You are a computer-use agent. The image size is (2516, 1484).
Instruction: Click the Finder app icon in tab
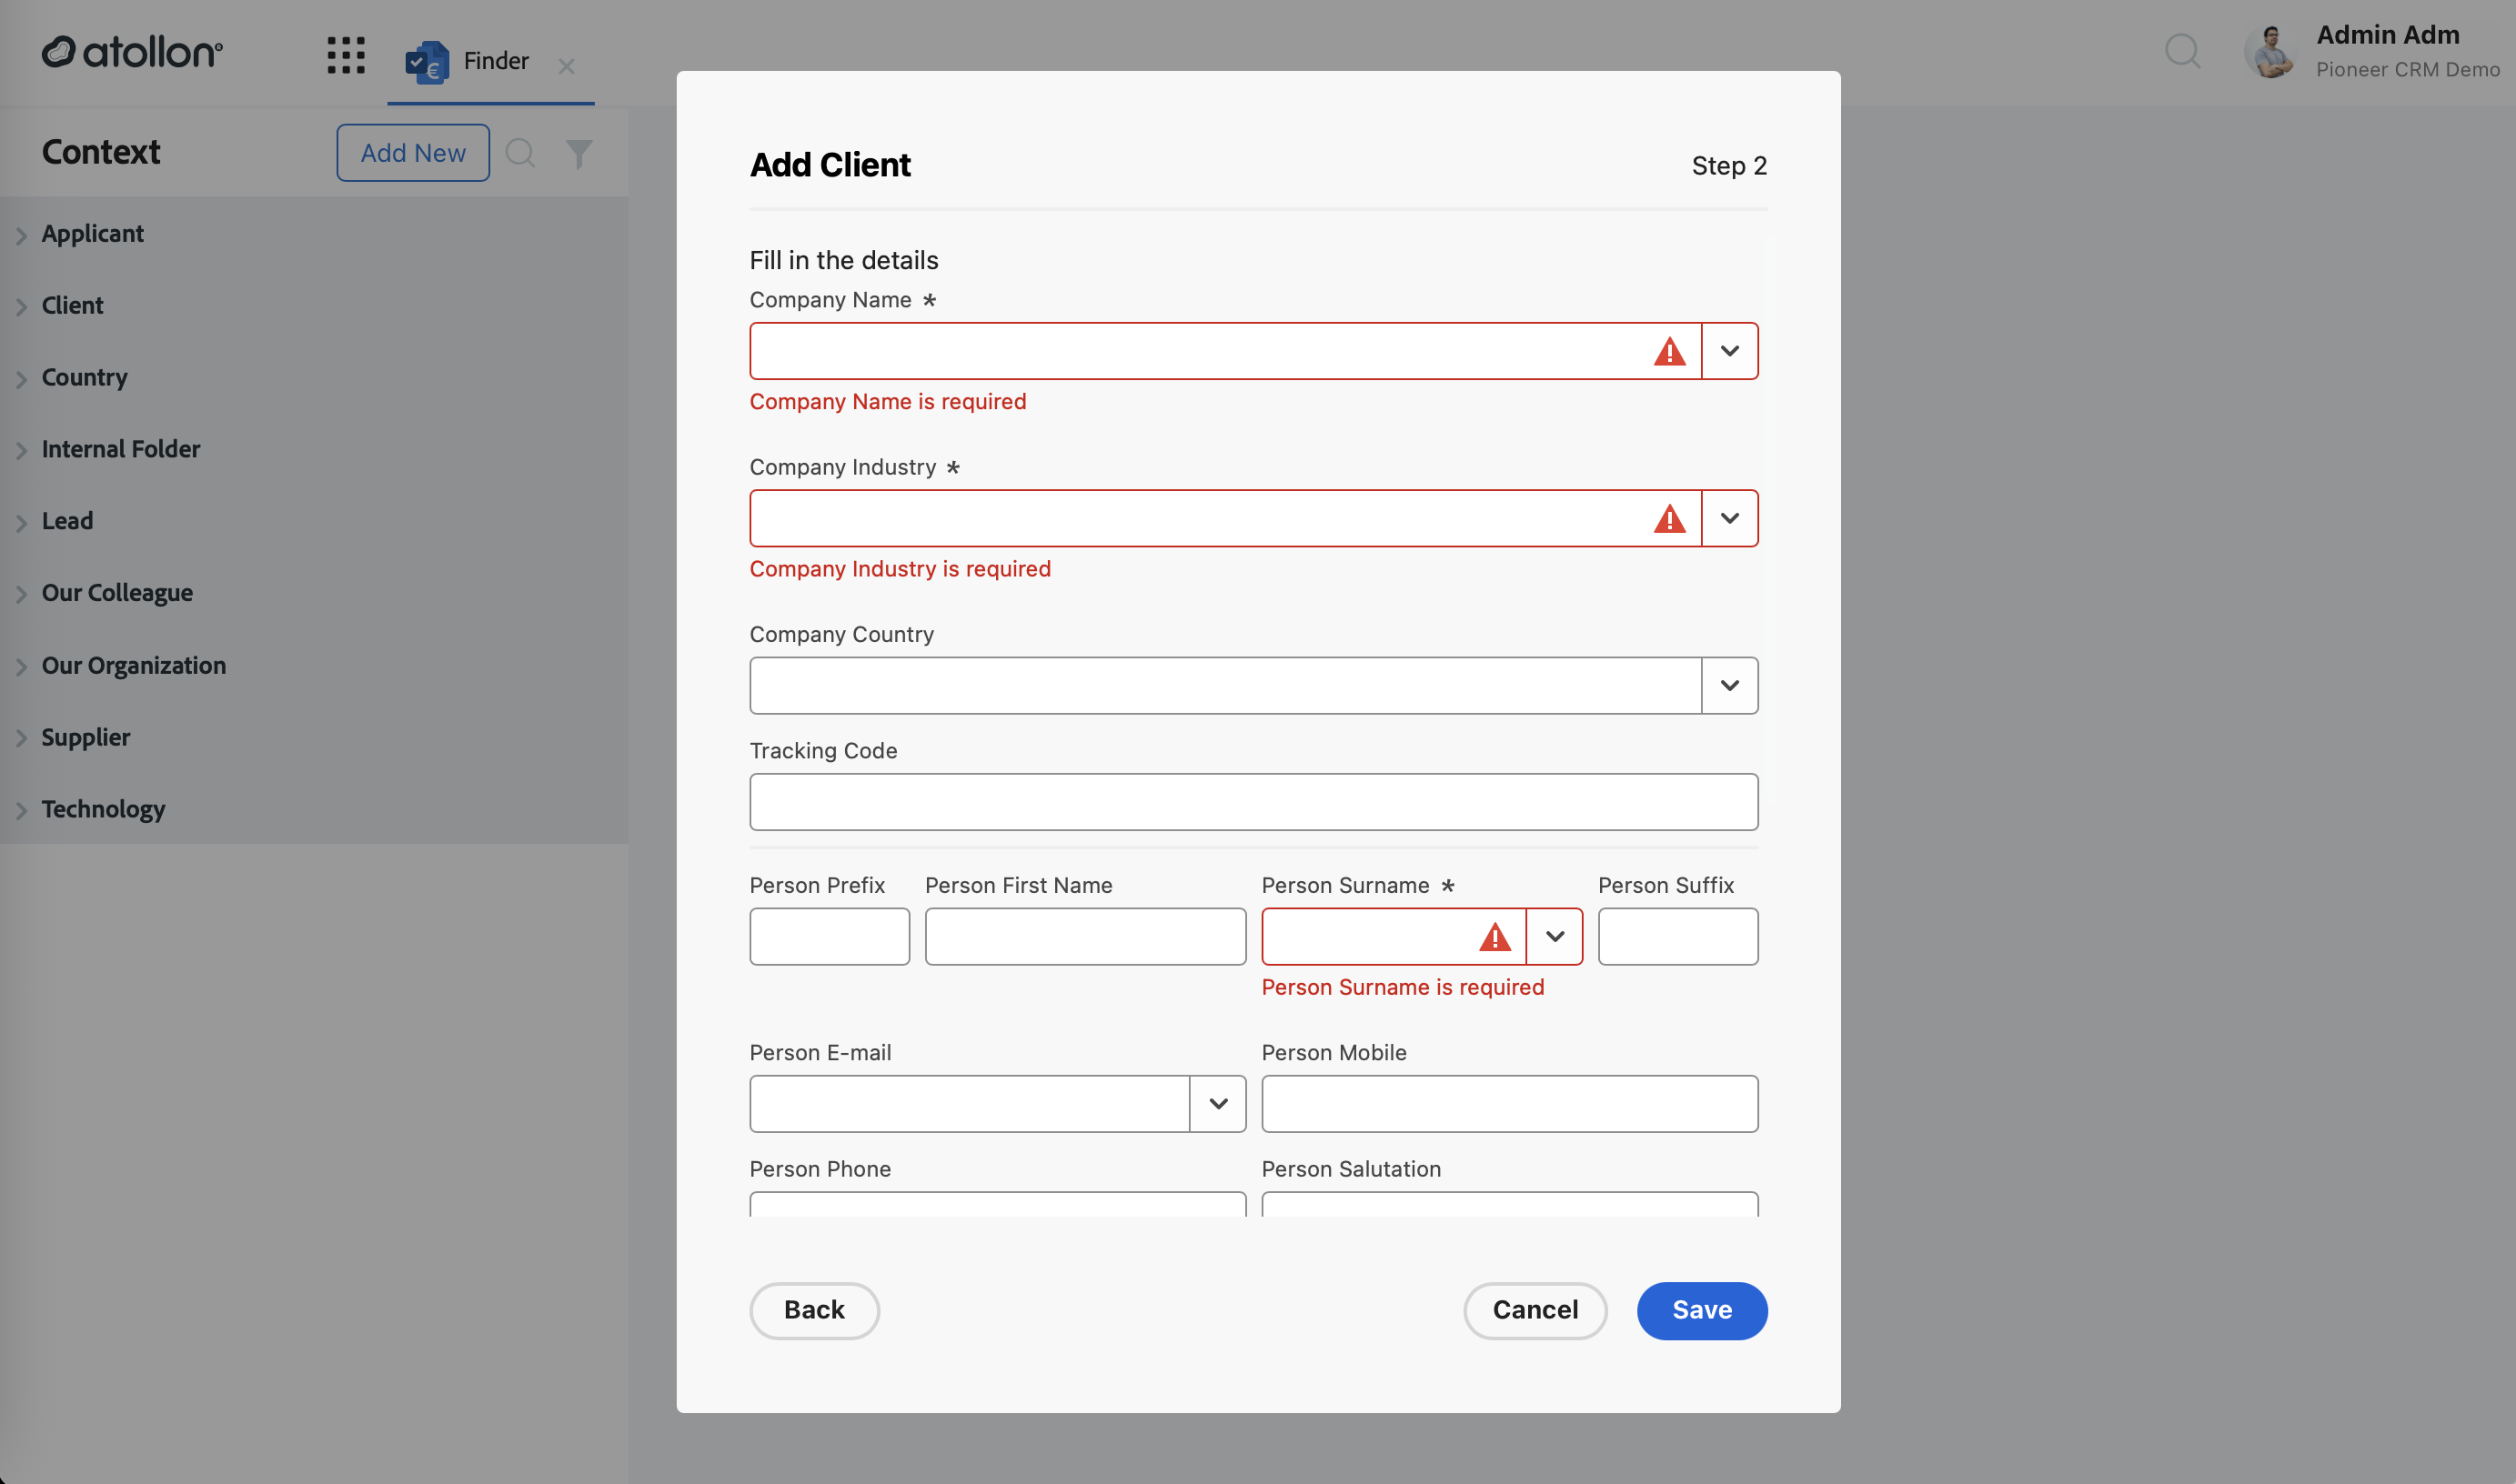[427, 62]
